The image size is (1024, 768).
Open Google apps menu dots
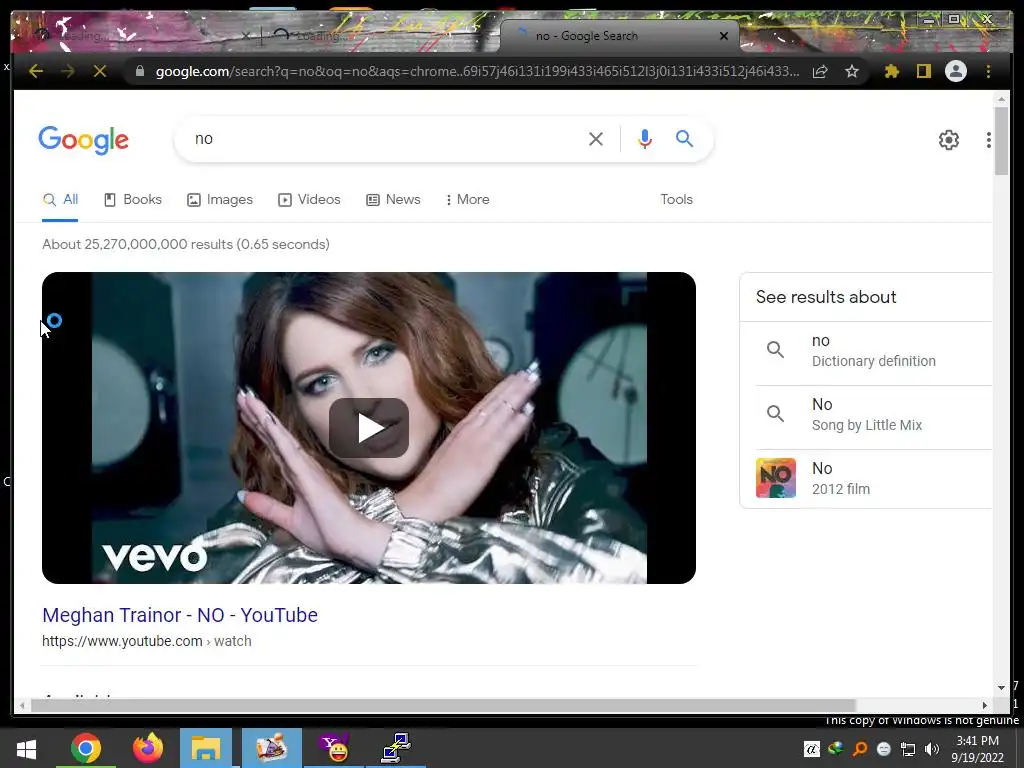pos(988,140)
